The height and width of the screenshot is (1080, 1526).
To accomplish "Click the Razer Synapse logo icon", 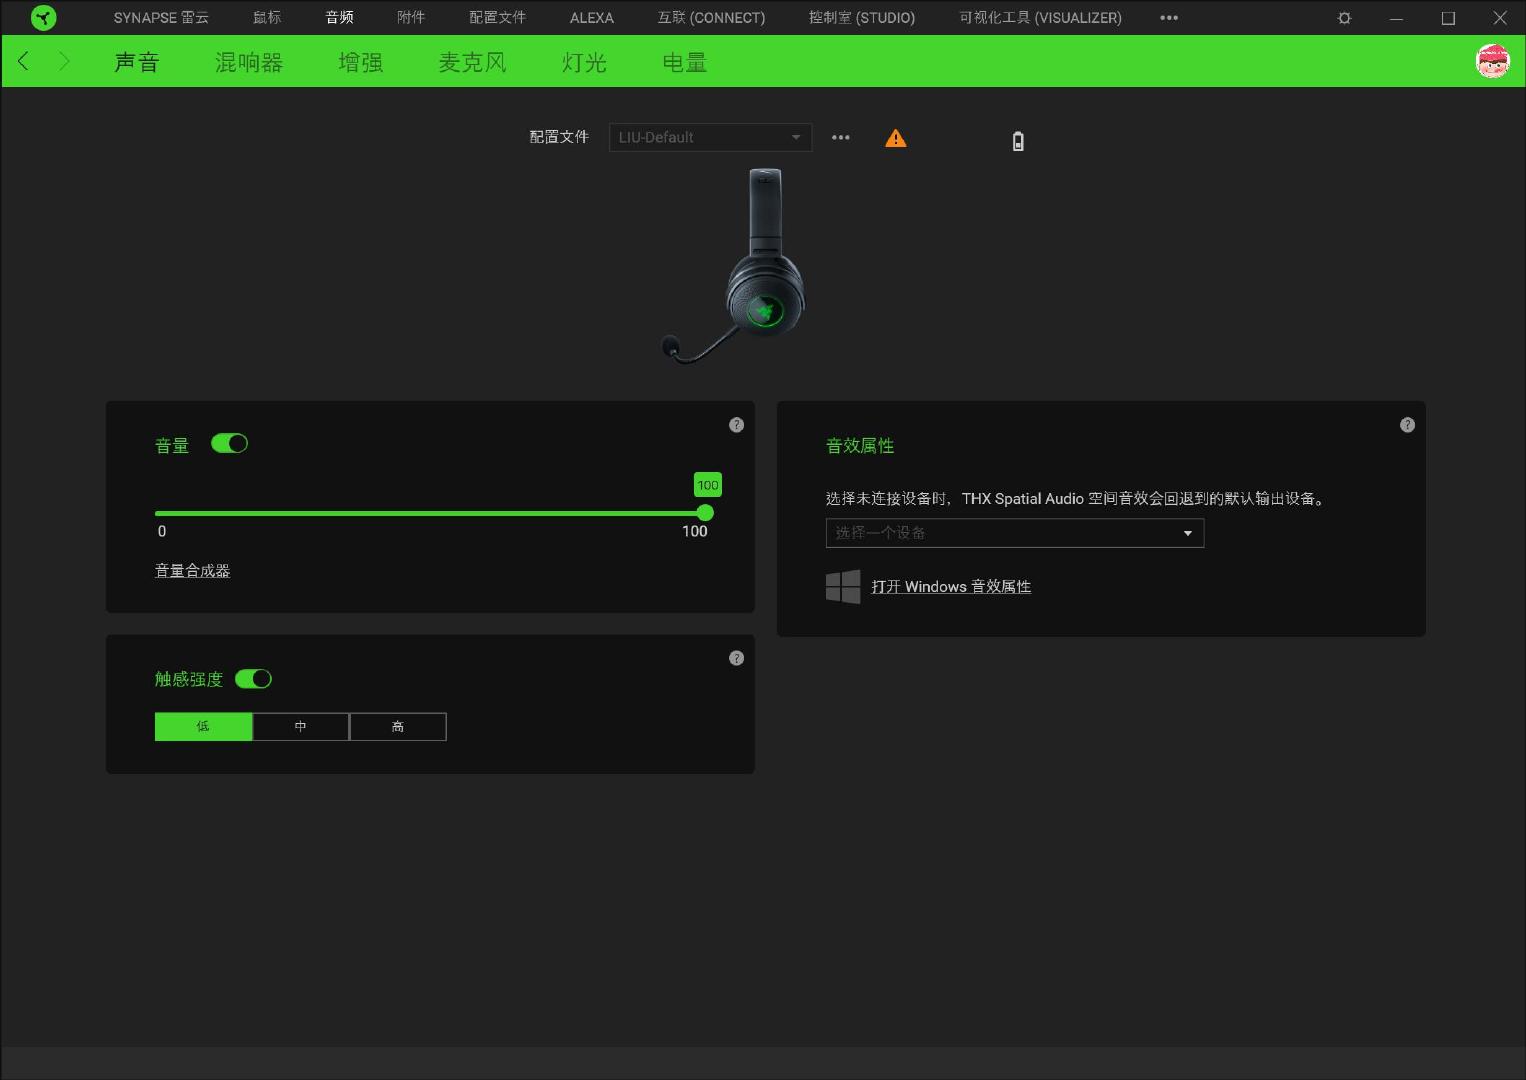I will click(43, 18).
